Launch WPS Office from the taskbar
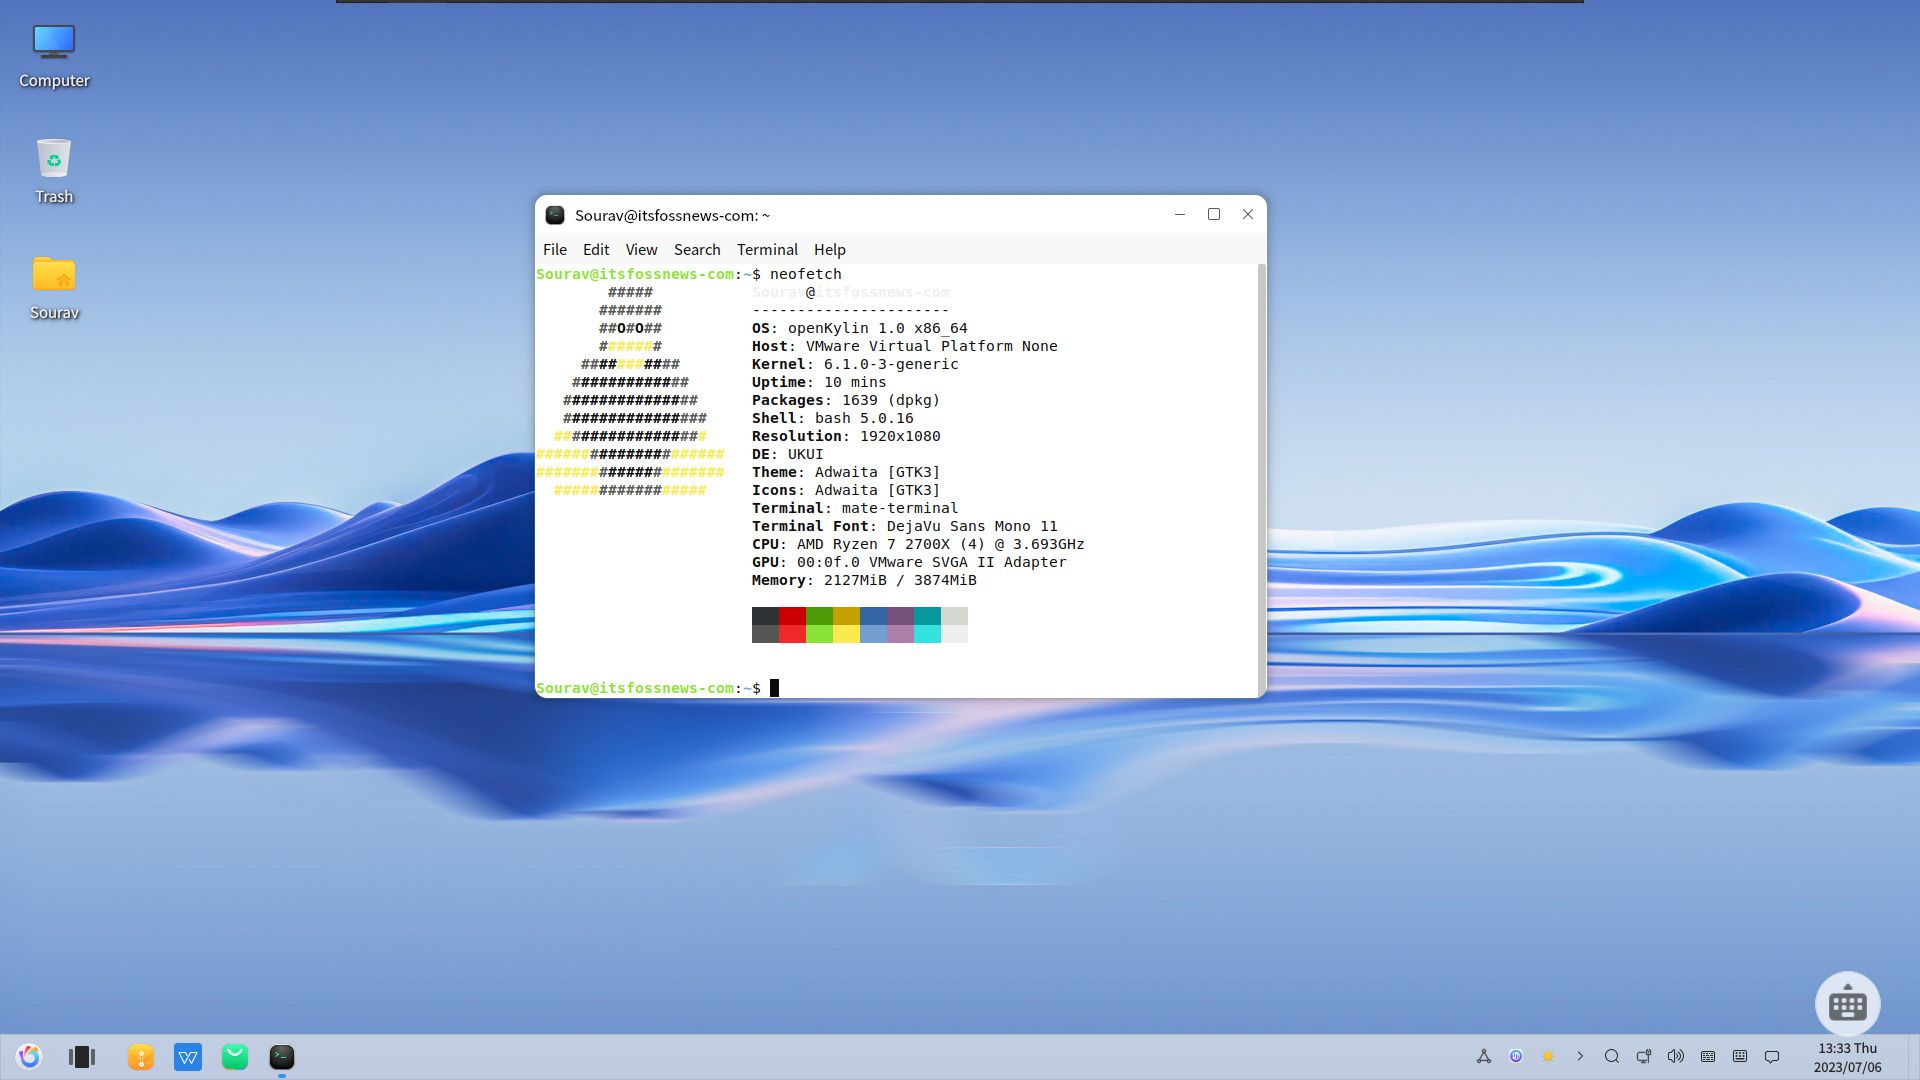 [x=188, y=1056]
